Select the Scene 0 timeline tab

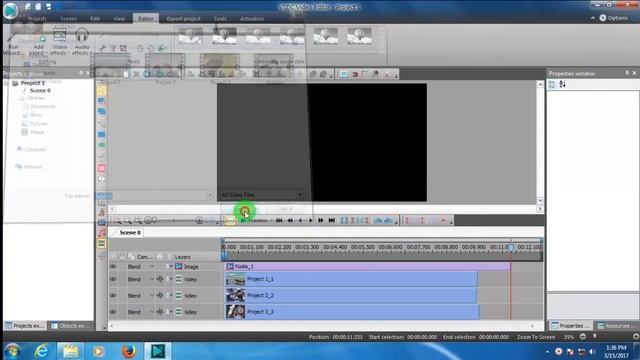[x=130, y=233]
